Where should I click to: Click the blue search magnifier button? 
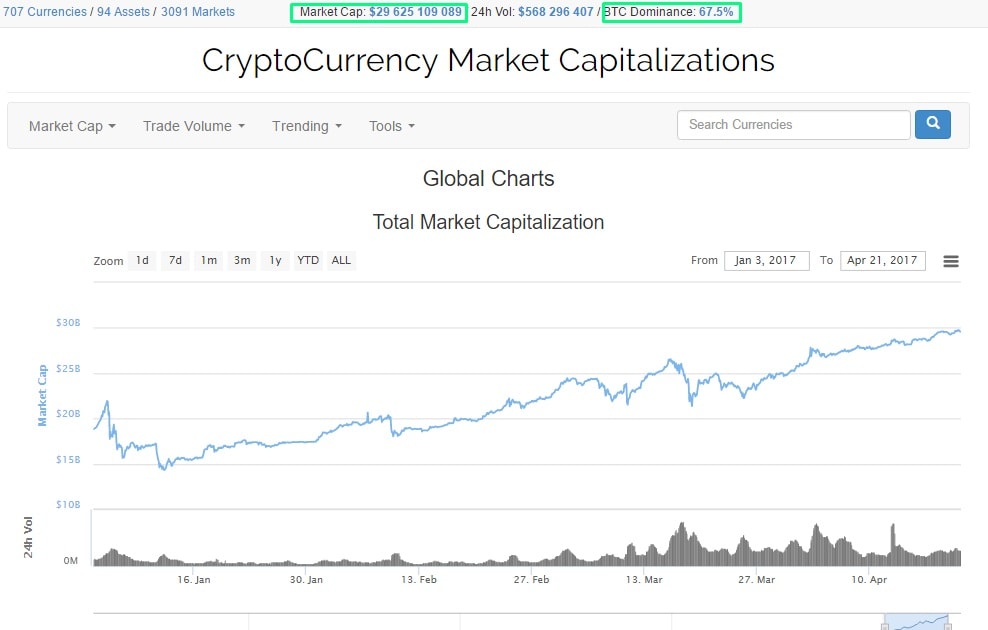coord(932,124)
